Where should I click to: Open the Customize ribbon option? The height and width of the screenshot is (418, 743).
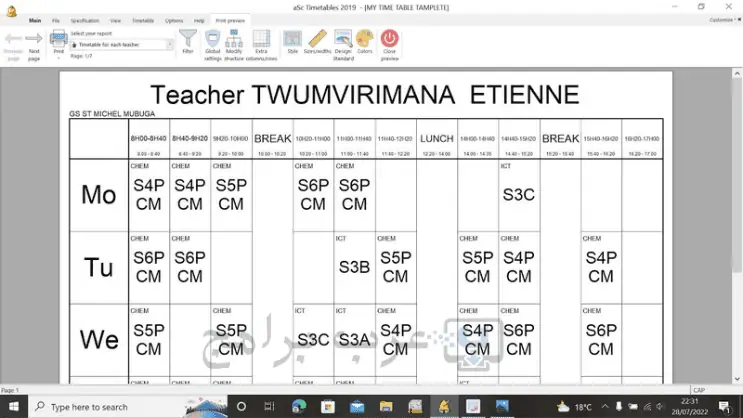[720, 20]
